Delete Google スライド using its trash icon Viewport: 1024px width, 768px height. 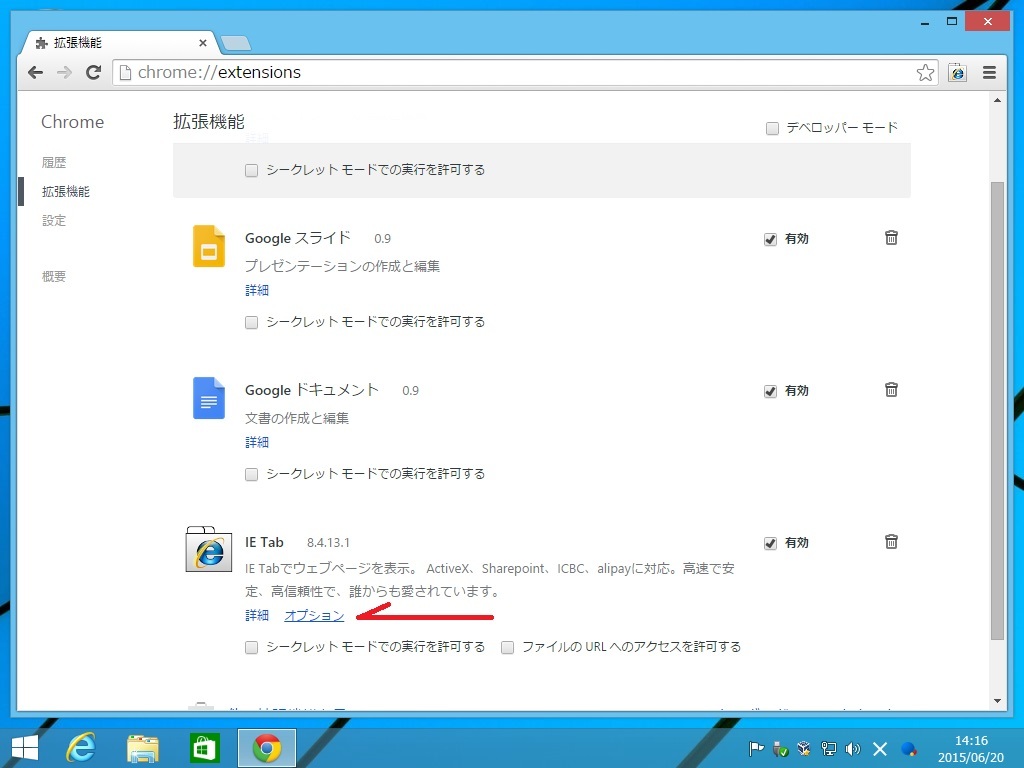pyautogui.click(x=891, y=238)
